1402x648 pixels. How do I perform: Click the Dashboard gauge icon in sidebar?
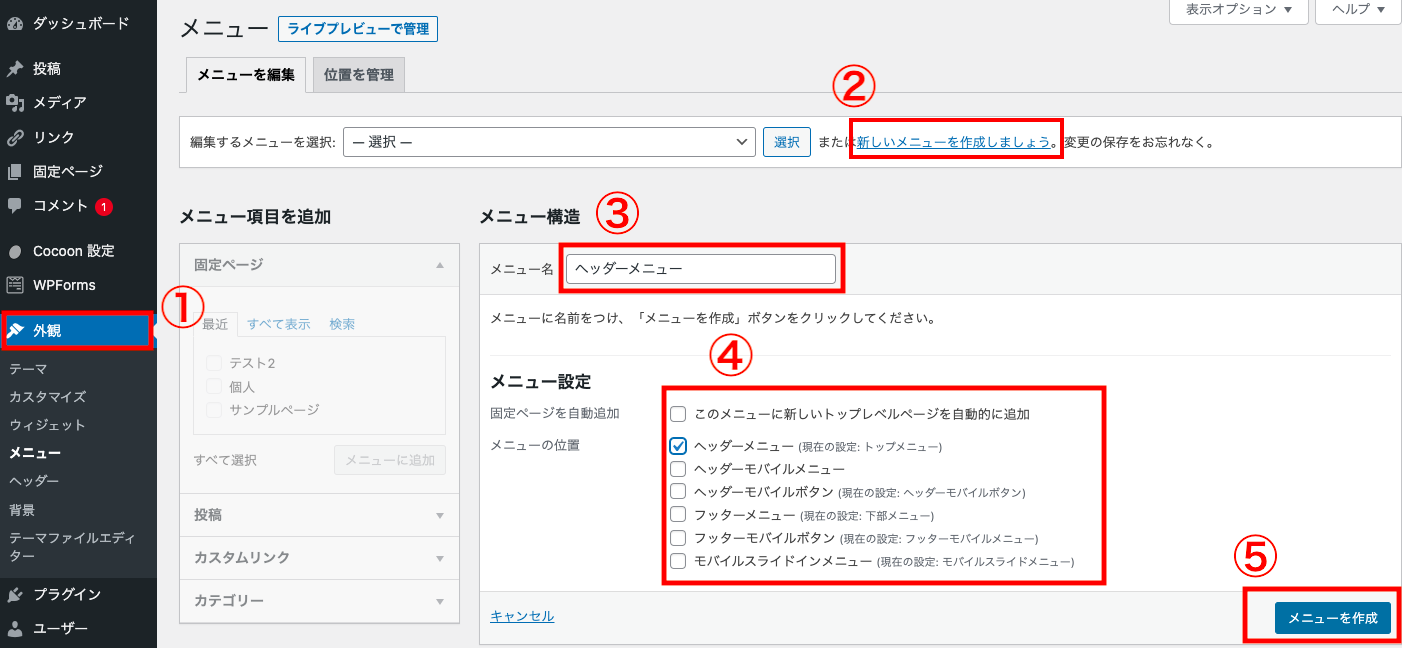click(15, 21)
